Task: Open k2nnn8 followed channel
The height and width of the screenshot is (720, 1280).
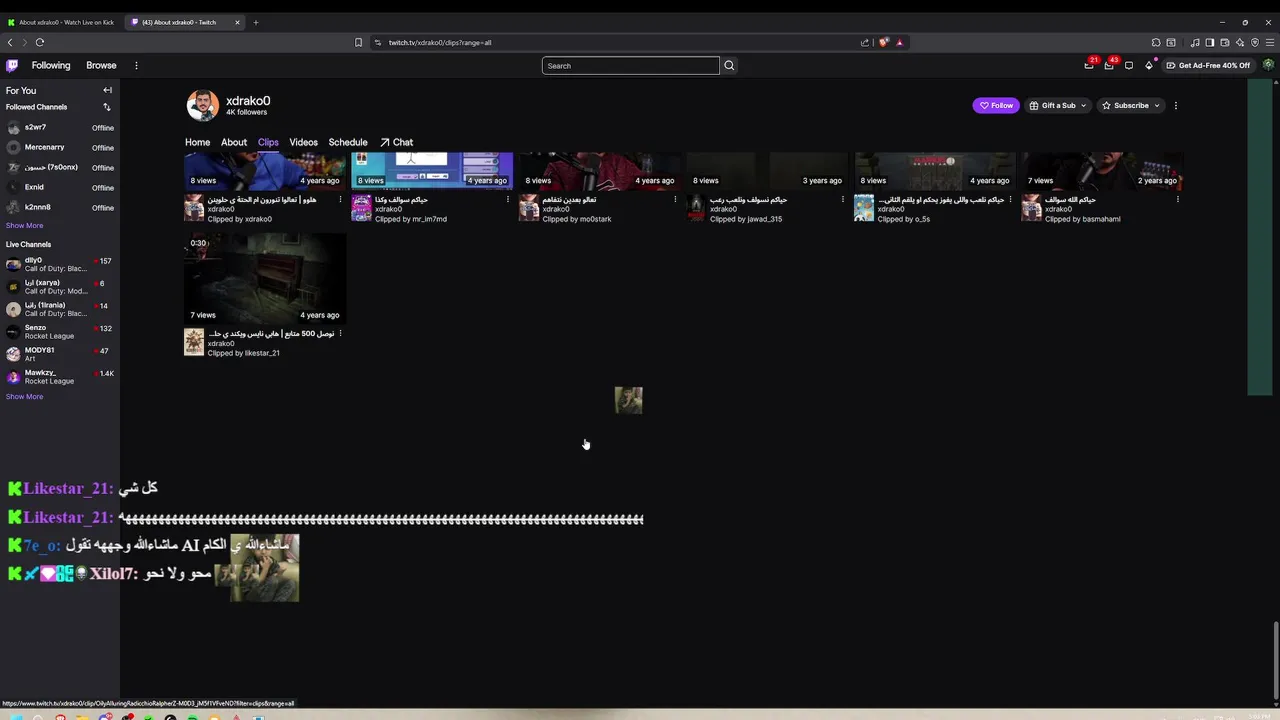Action: [x=60, y=207]
